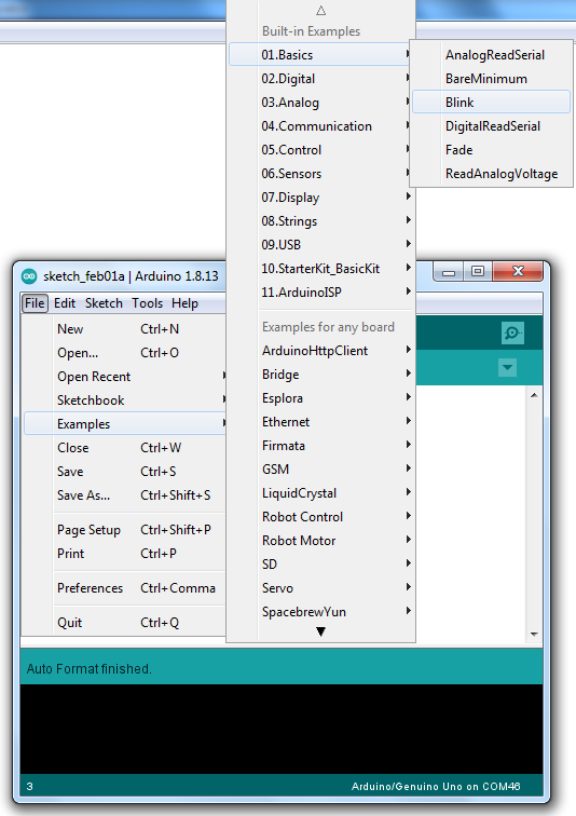The image size is (576, 816).
Task: Open Page Setup
Action: (125, 530)
